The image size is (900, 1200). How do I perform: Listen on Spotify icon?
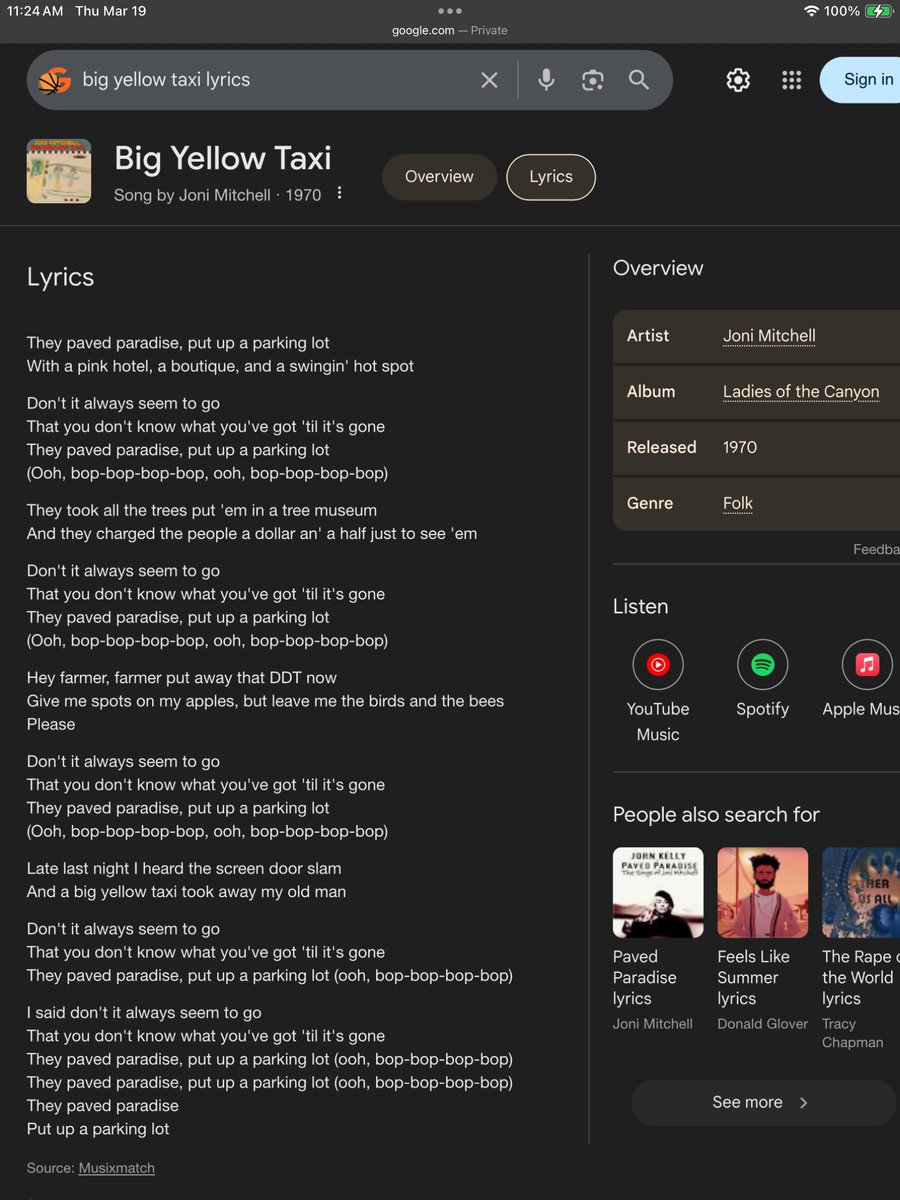[x=763, y=664]
